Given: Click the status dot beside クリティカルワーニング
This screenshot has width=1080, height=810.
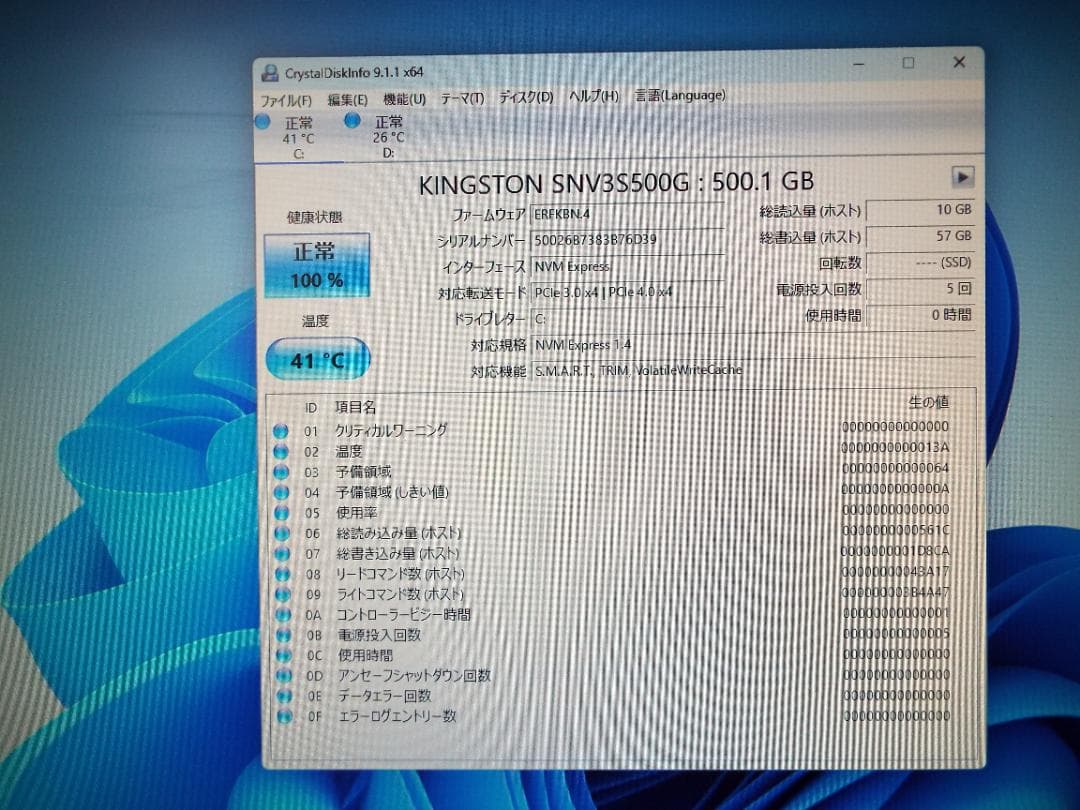Looking at the screenshot, I should click(282, 430).
